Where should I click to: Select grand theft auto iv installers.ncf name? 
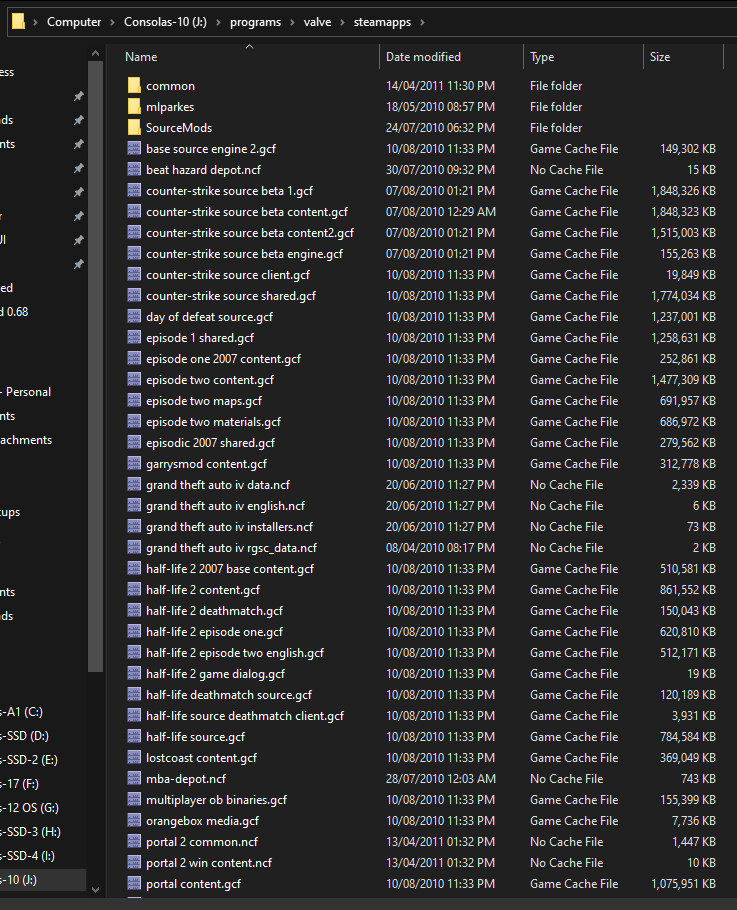point(229,526)
